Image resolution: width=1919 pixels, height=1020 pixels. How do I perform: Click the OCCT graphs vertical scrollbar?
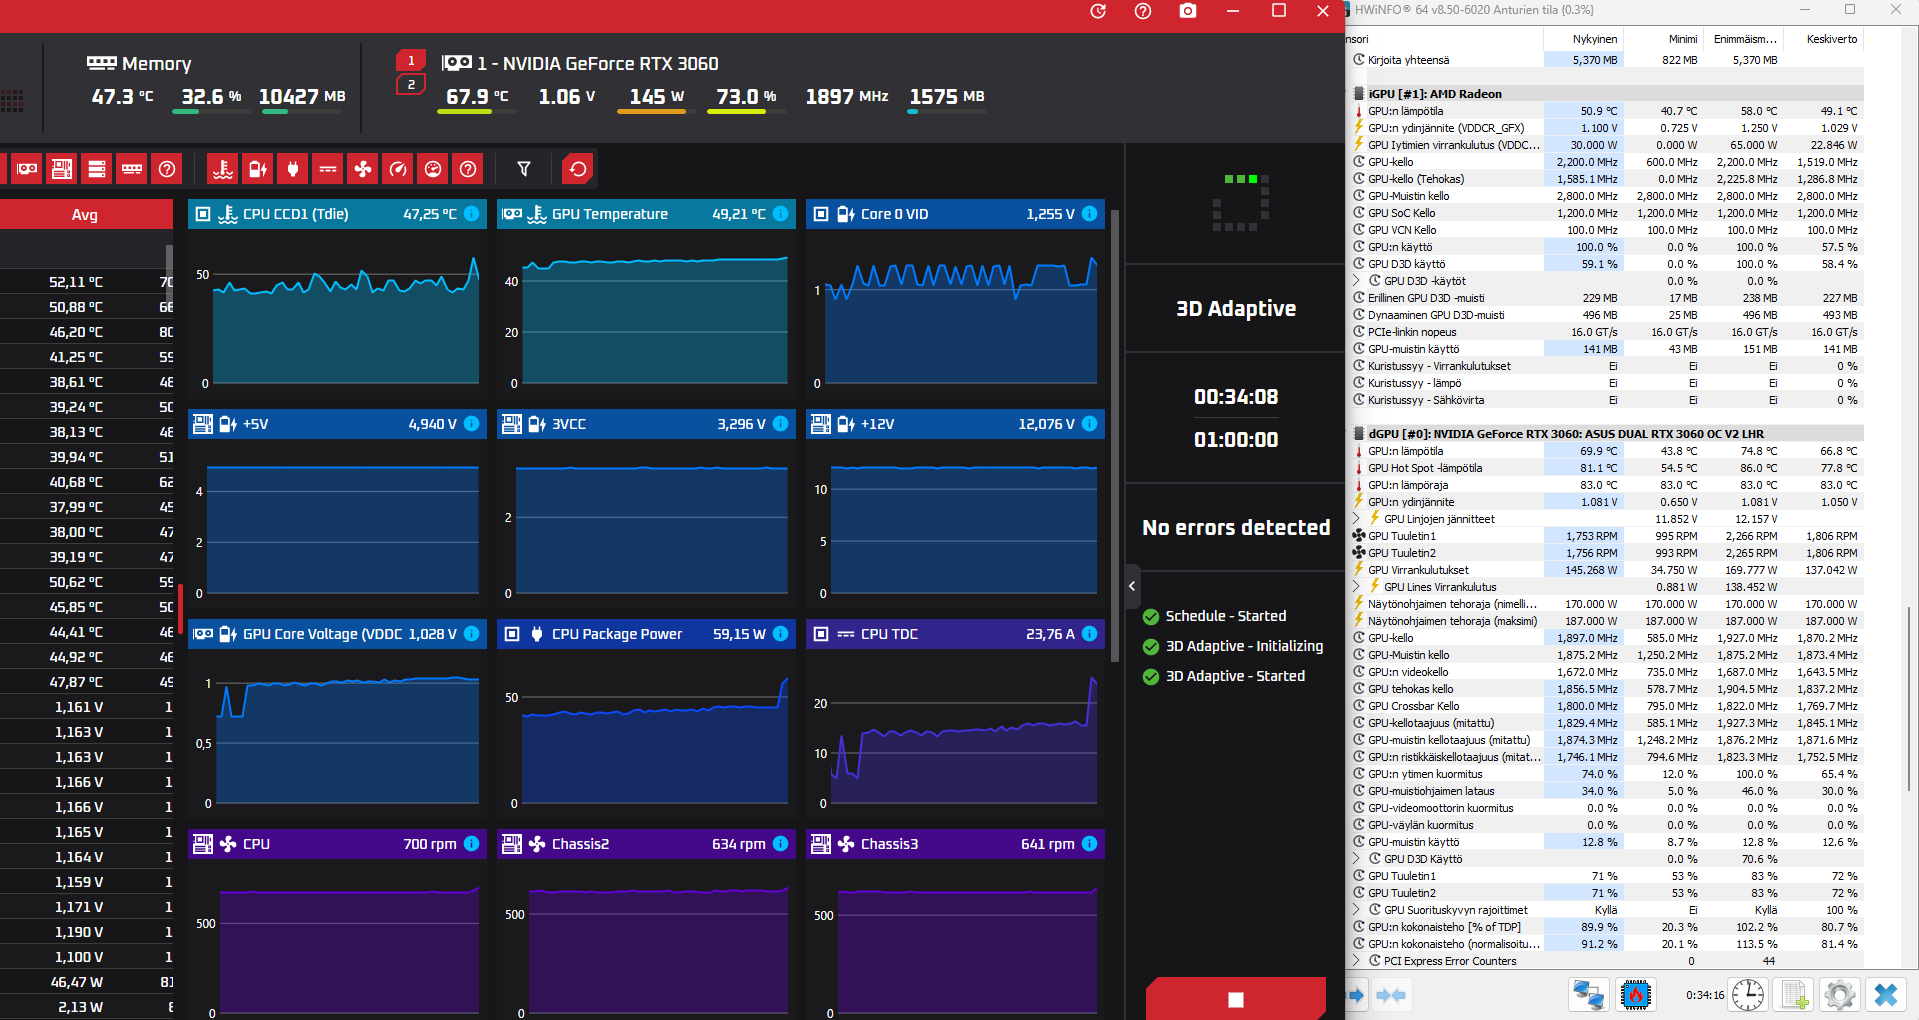(x=1115, y=436)
